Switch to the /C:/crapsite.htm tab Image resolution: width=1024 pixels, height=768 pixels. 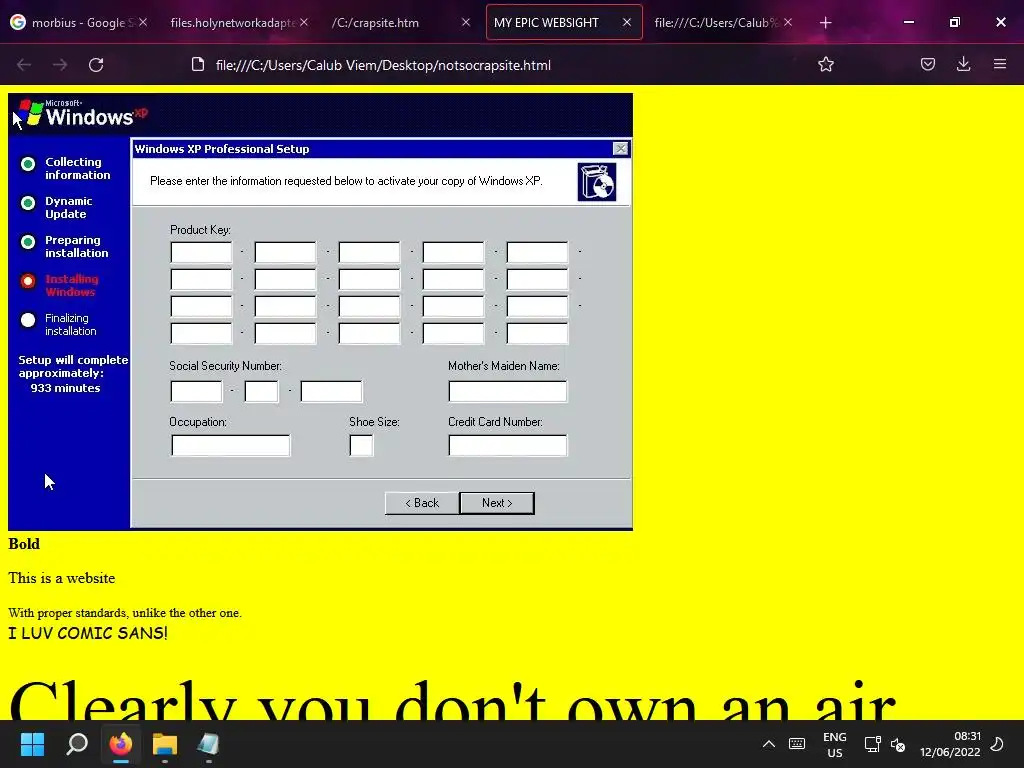[400, 22]
